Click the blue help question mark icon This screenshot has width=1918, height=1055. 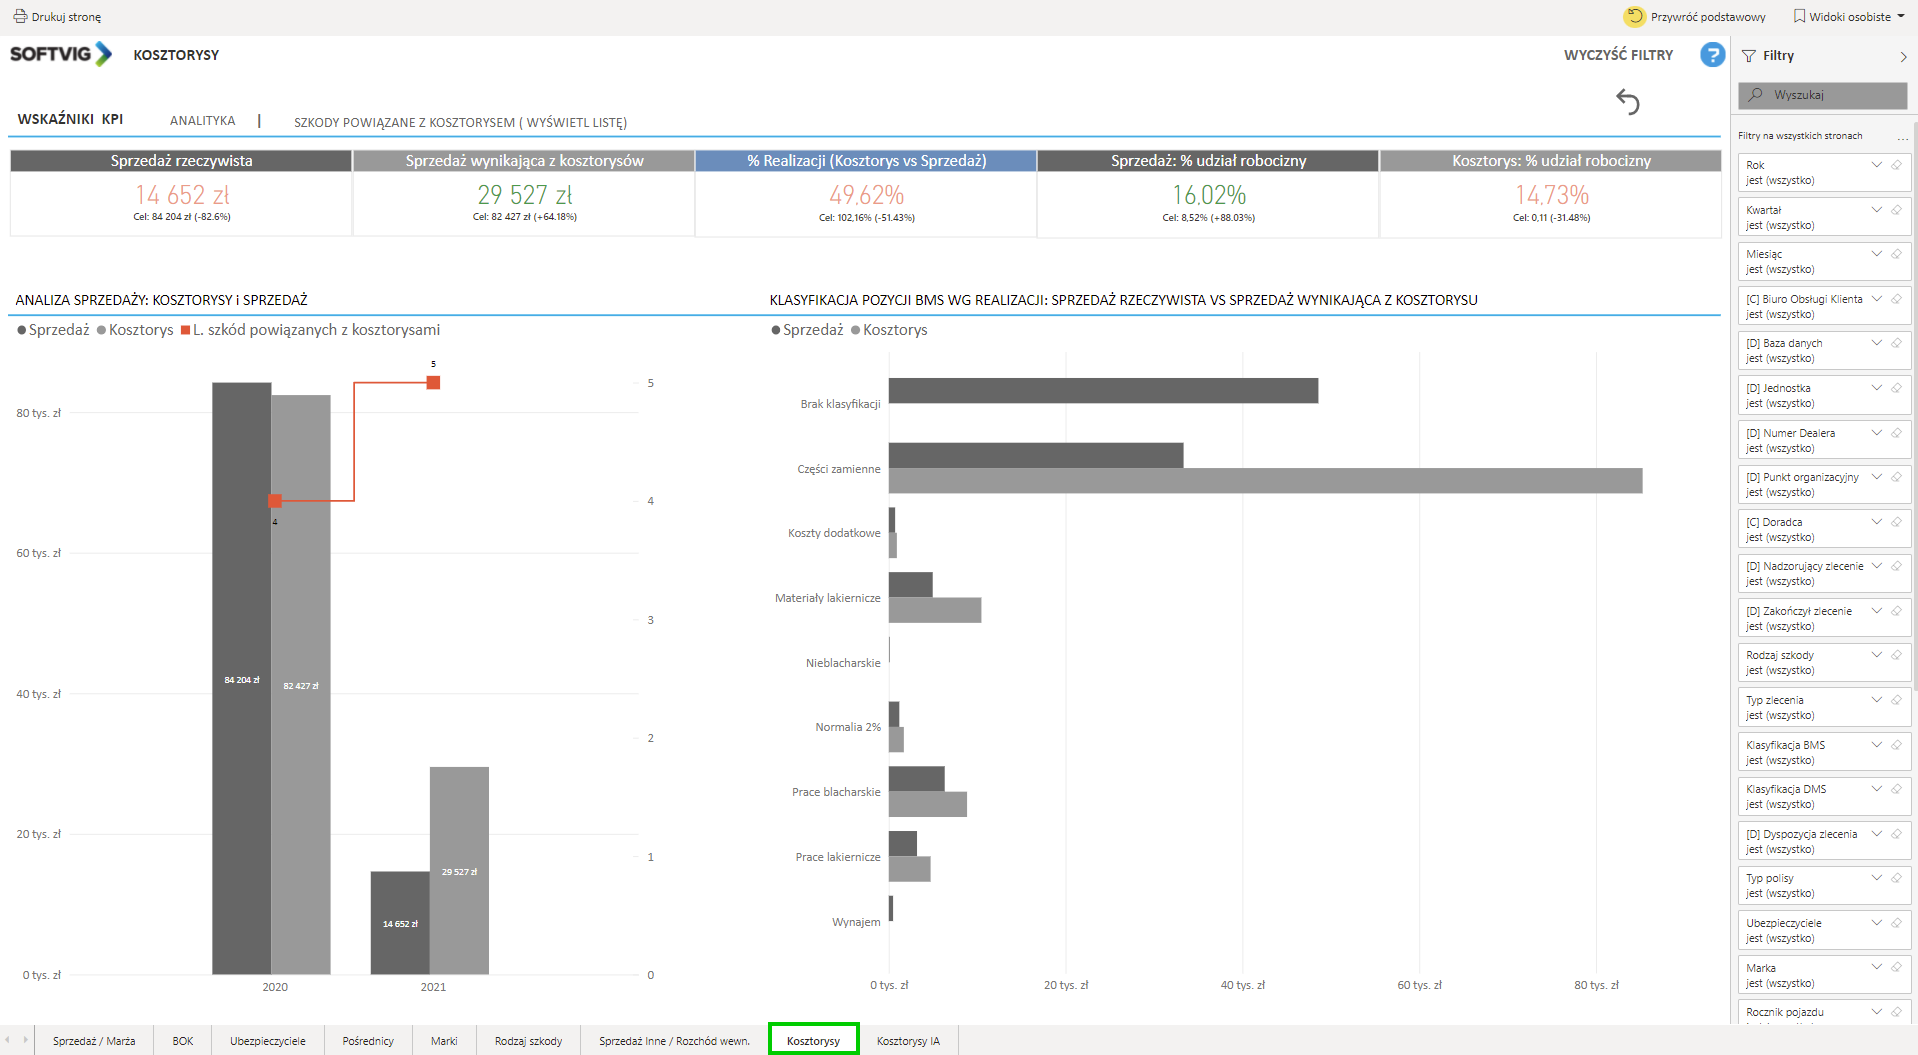point(1712,55)
